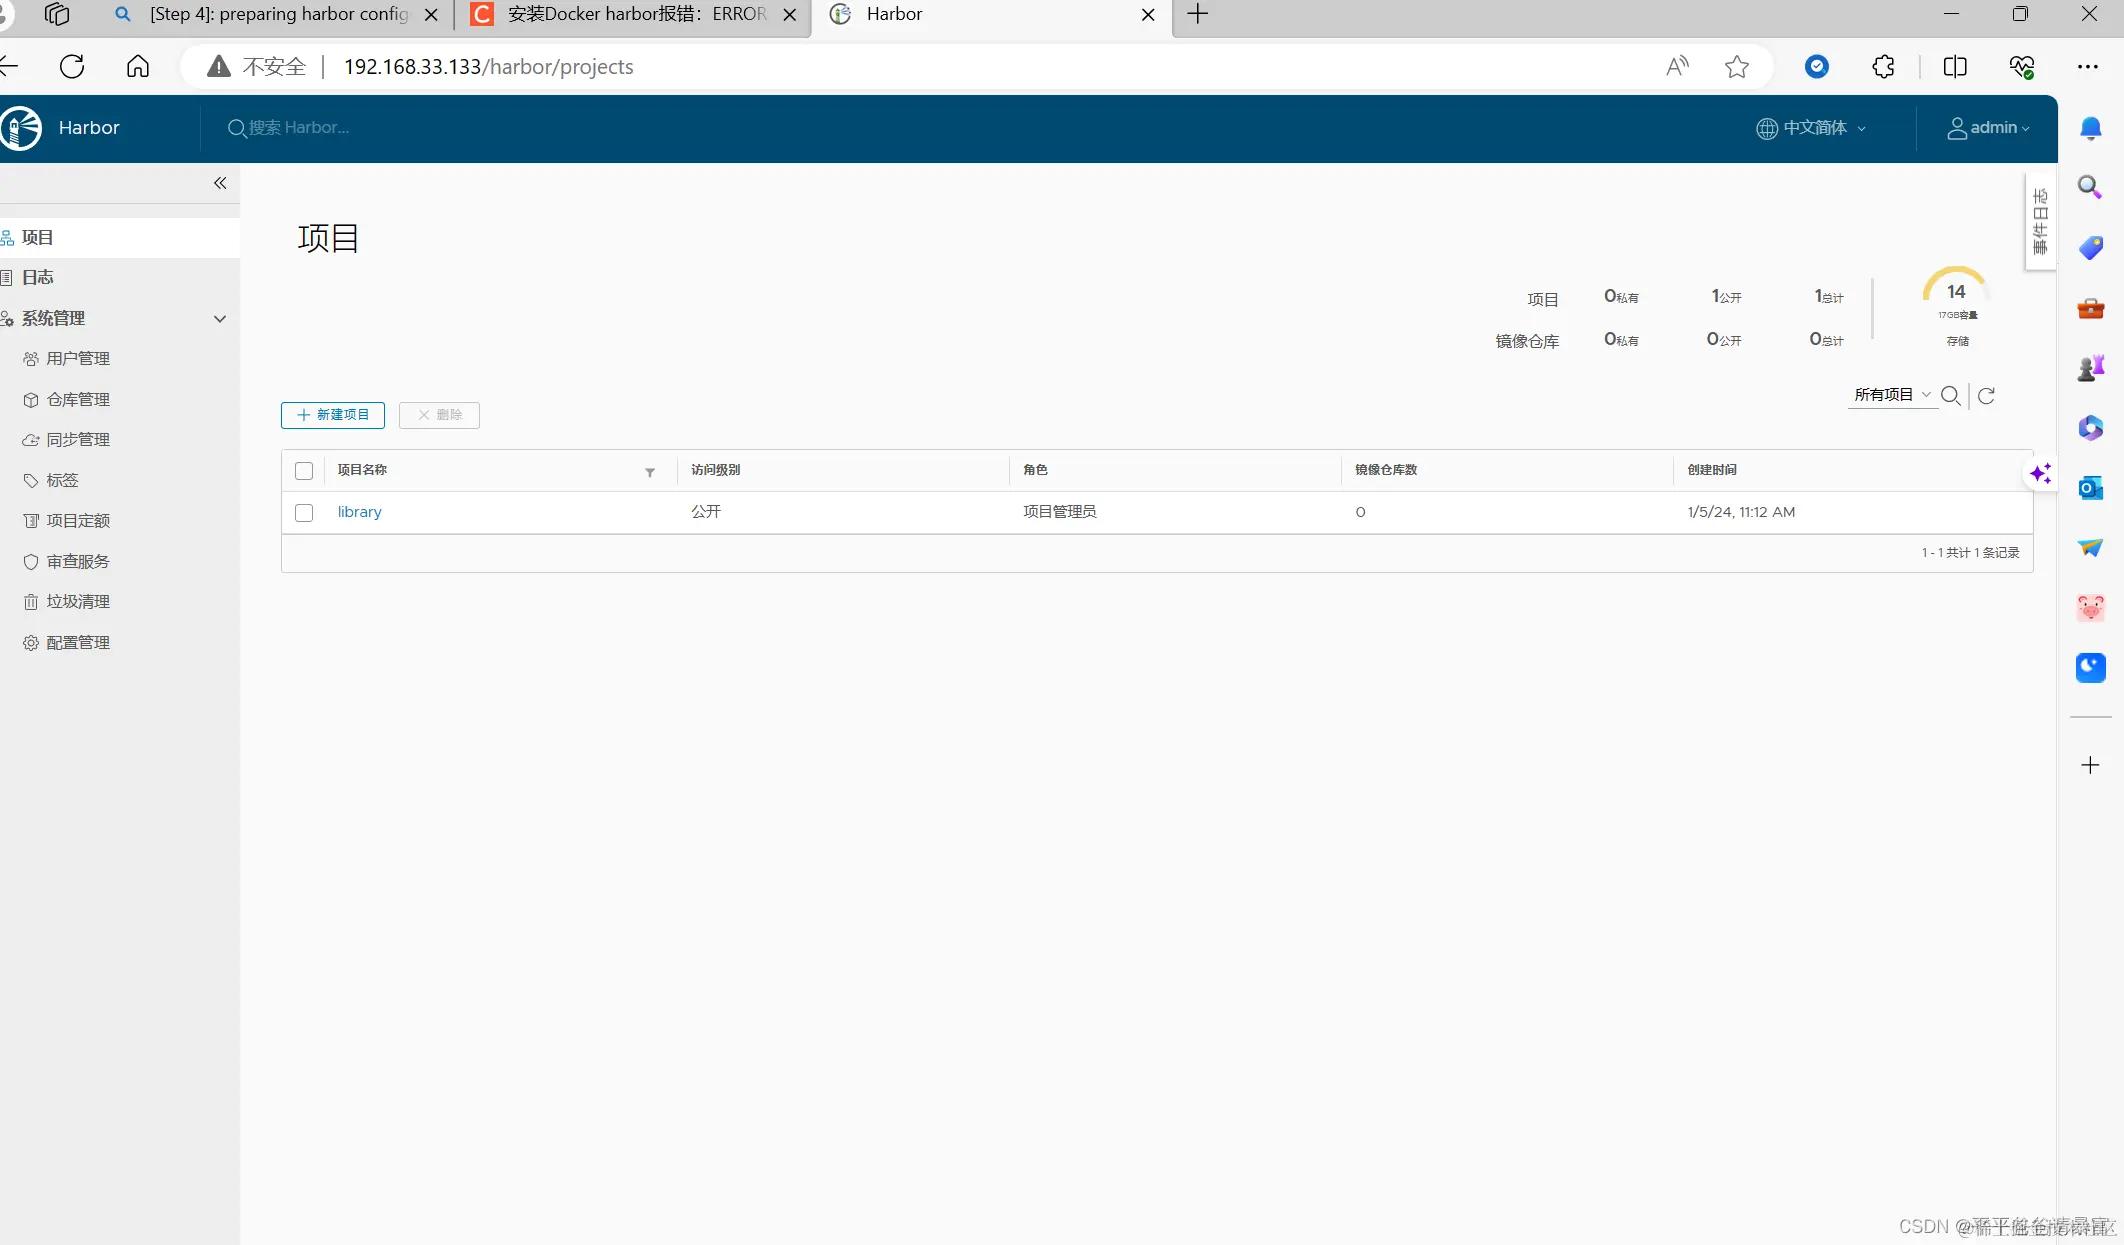Open 日志 in the left sidebar
This screenshot has height=1245, width=2124.
[x=38, y=278]
